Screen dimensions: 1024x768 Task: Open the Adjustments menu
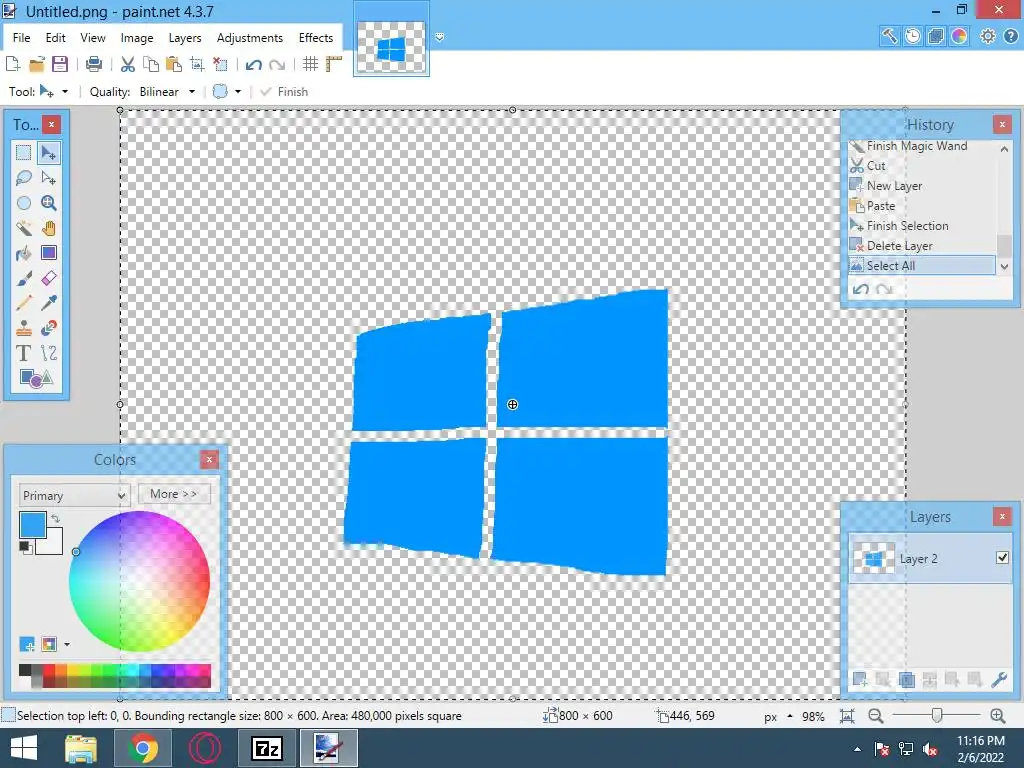[250, 38]
